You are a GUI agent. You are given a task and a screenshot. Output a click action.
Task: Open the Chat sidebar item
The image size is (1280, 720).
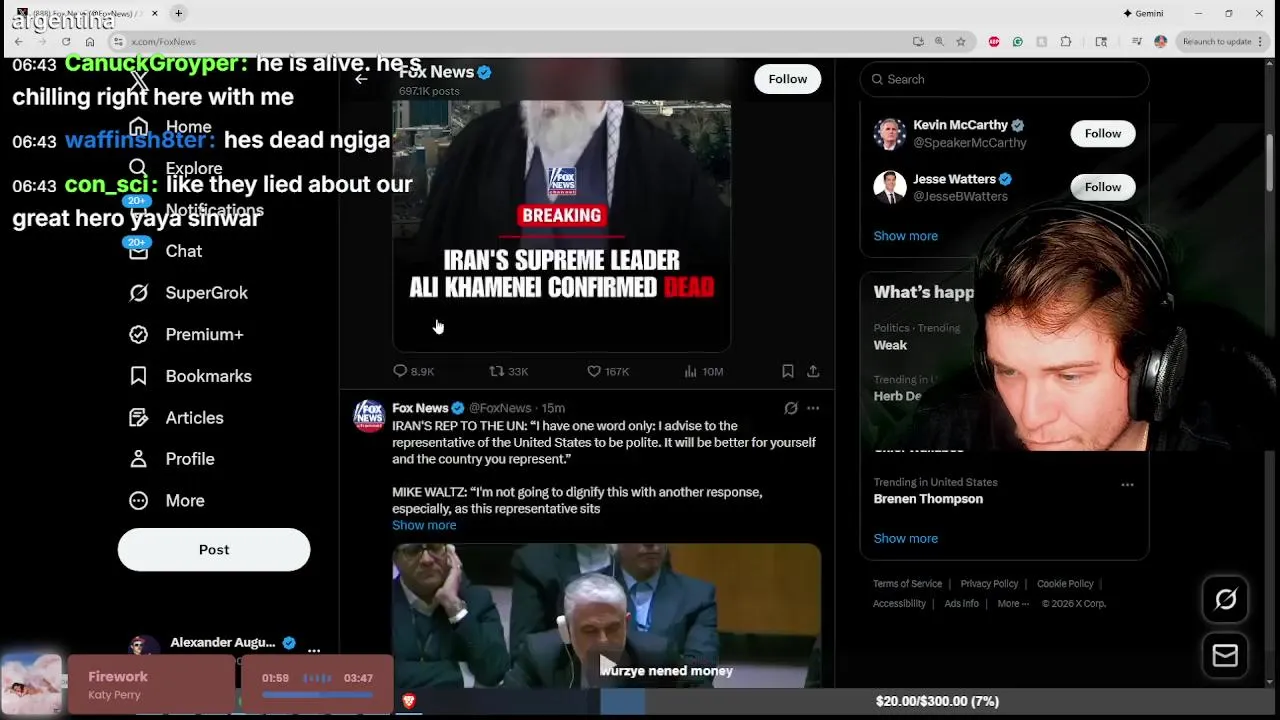pos(165,251)
